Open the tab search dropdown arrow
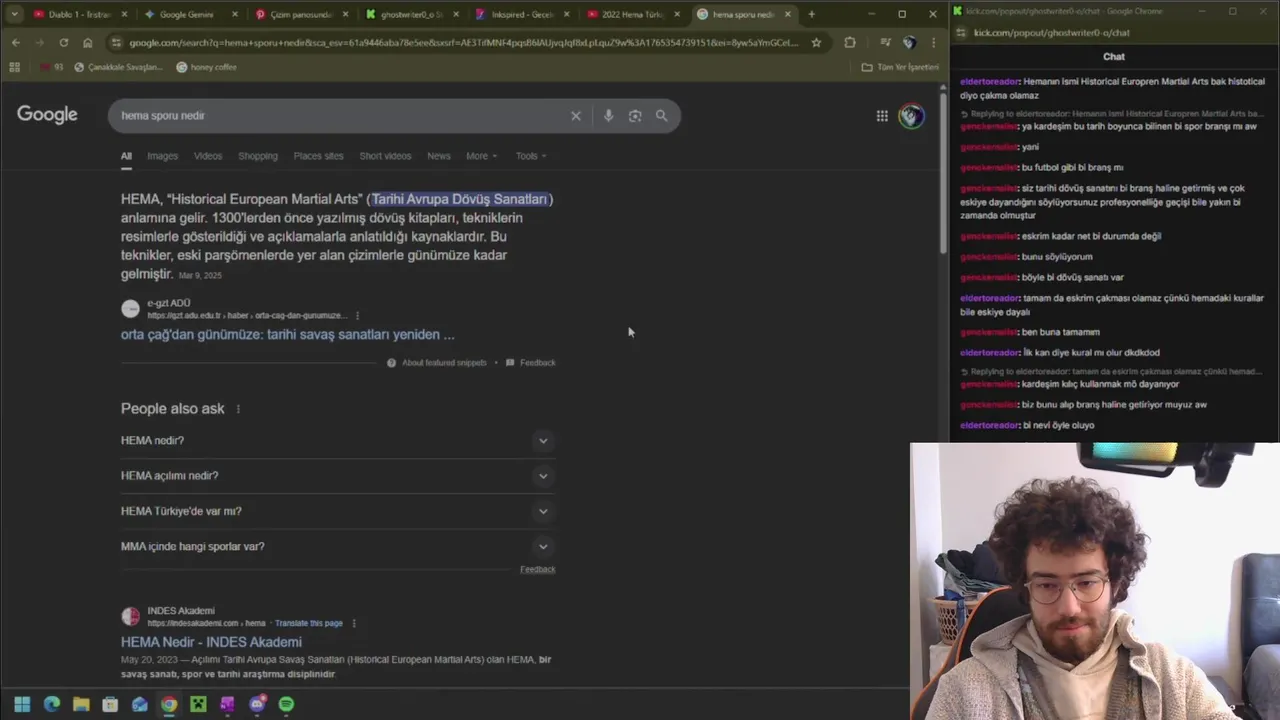Viewport: 1280px width, 720px height. tap(14, 14)
